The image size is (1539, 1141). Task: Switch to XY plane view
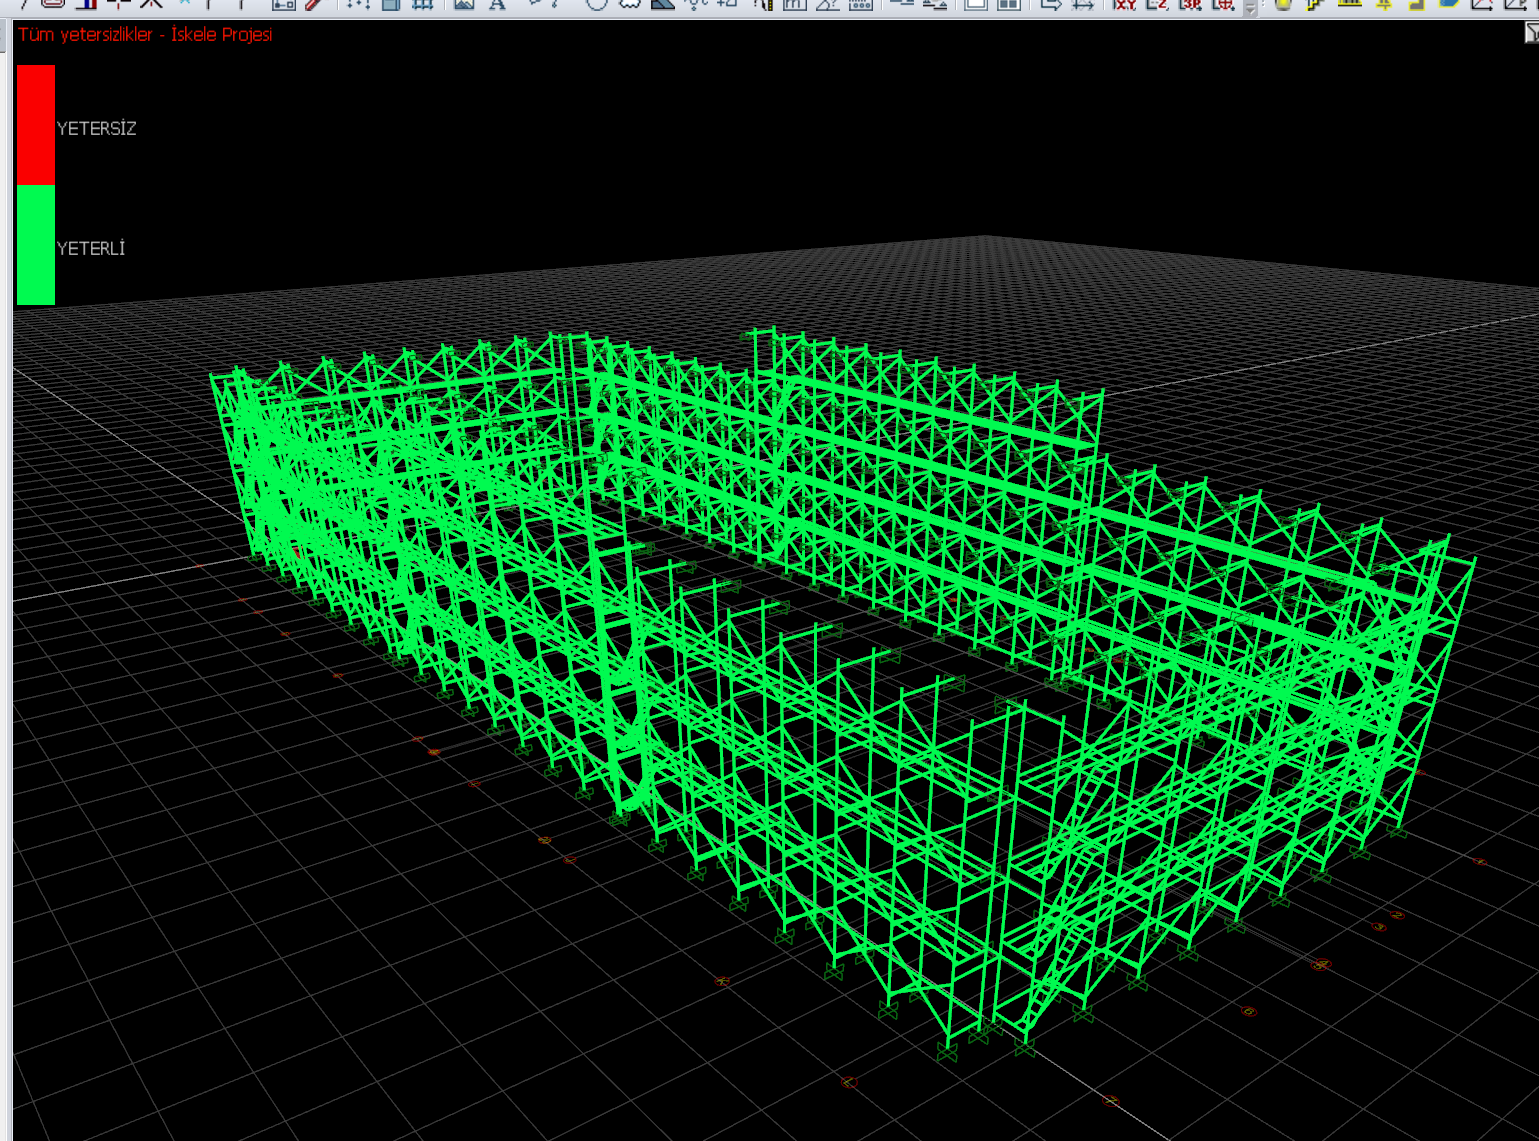(x=1125, y=4)
